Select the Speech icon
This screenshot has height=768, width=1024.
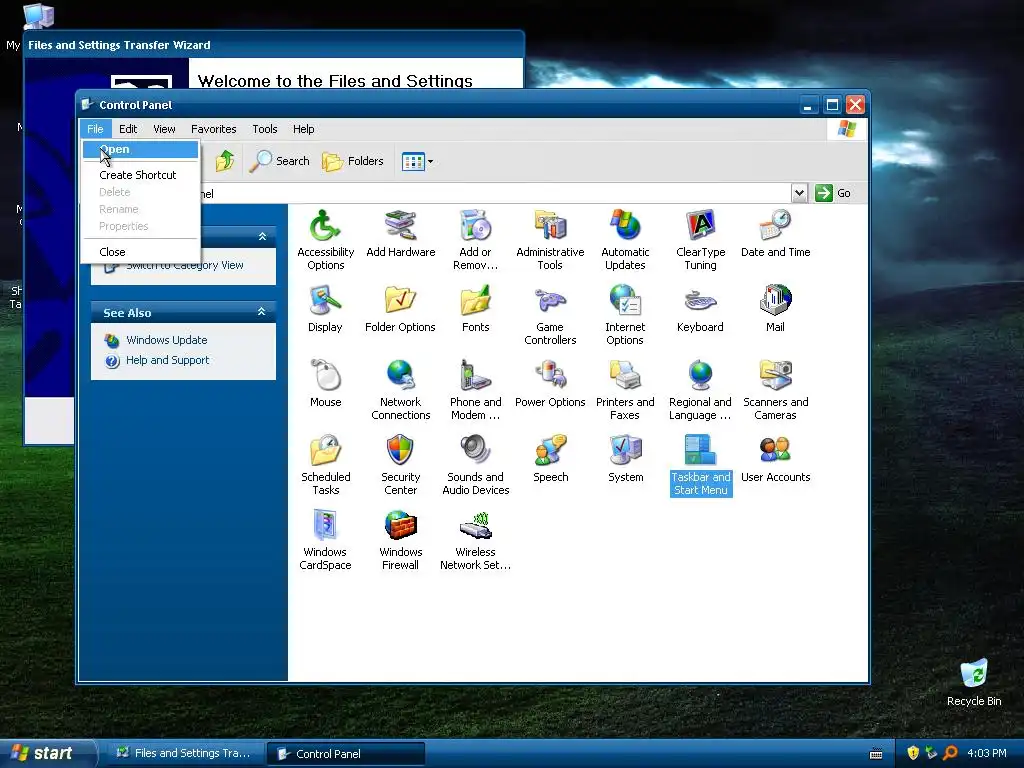(x=550, y=458)
